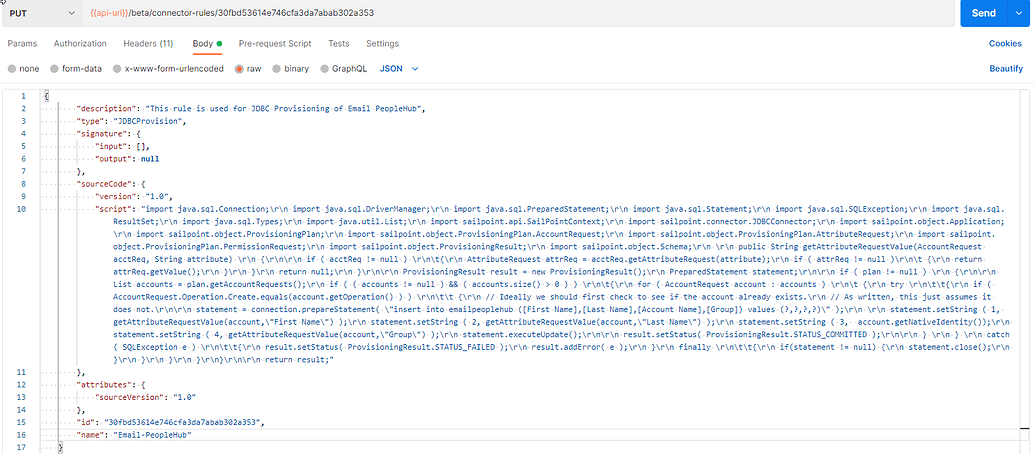Switch to the Tests tab
Image resolution: width=1035 pixels, height=454 pixels.
[x=339, y=44]
